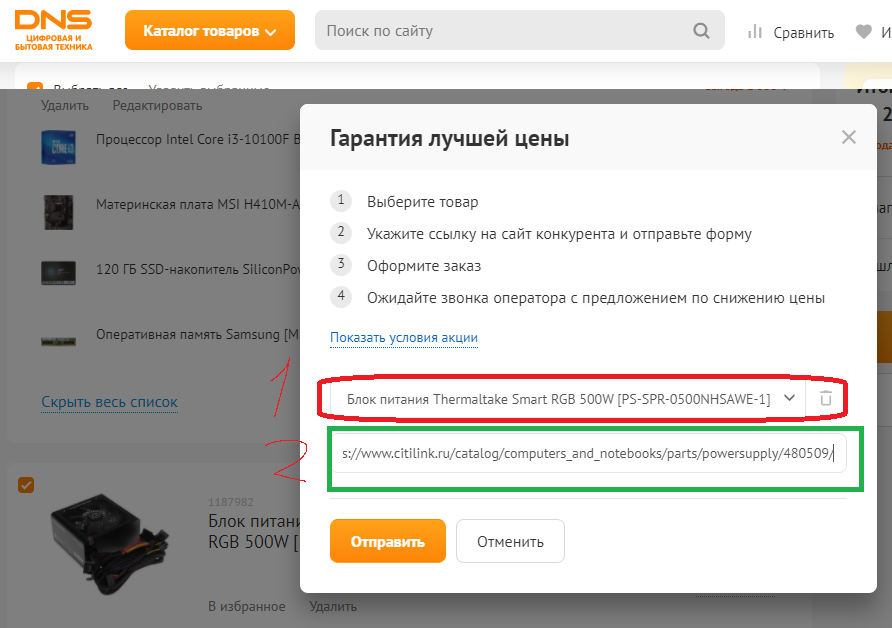Click the citilink competitor URL input field
Viewport: 892px width, 628px height.
tap(588, 453)
